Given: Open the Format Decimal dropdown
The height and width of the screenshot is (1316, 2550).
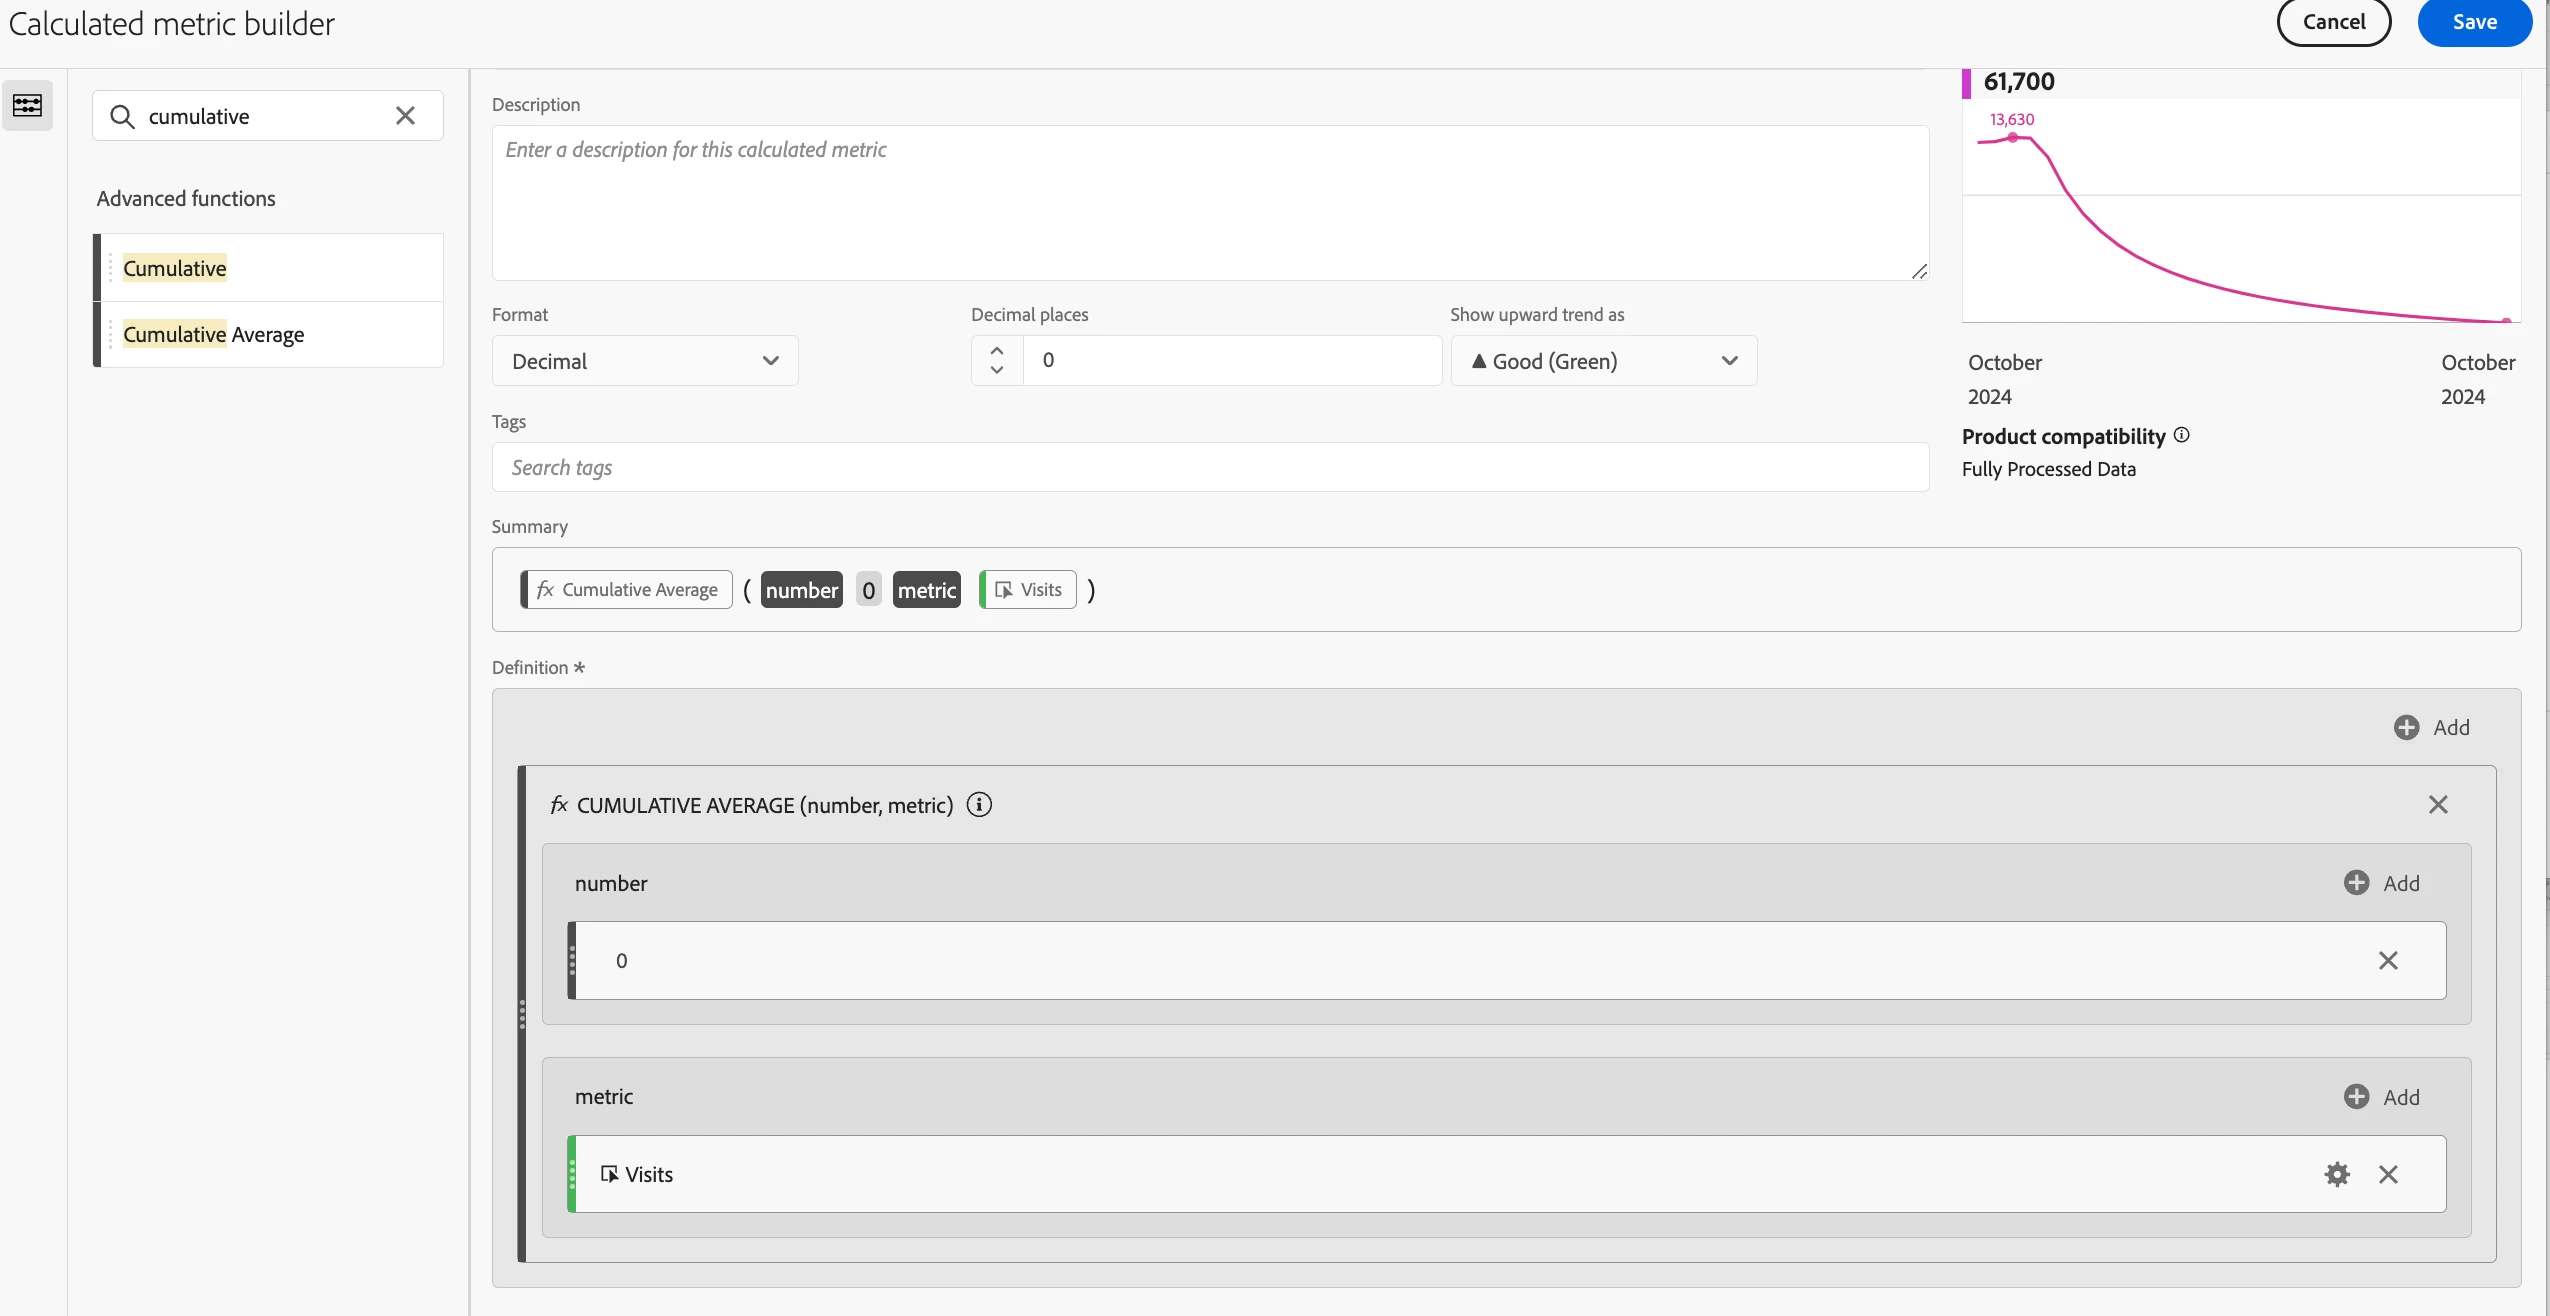Looking at the screenshot, I should pos(645,361).
